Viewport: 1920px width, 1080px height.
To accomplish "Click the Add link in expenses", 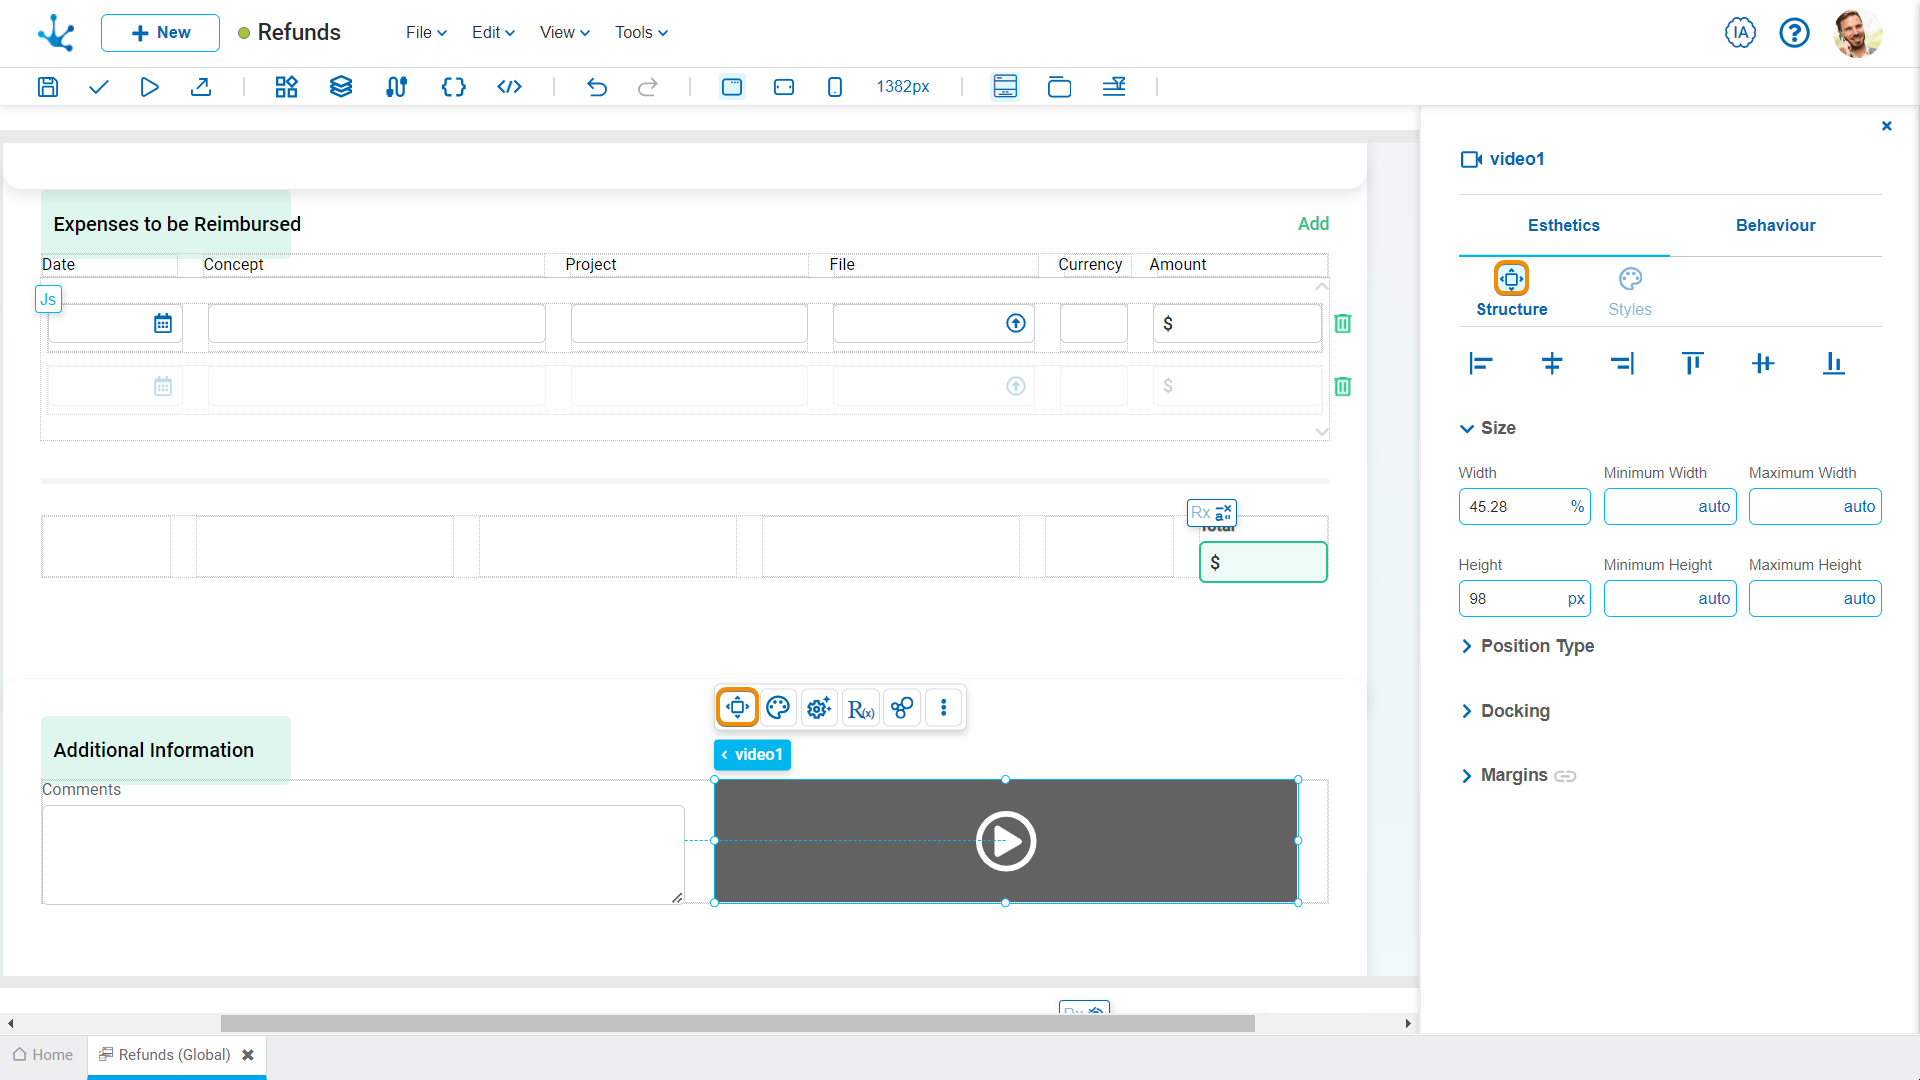I will pos(1313,224).
